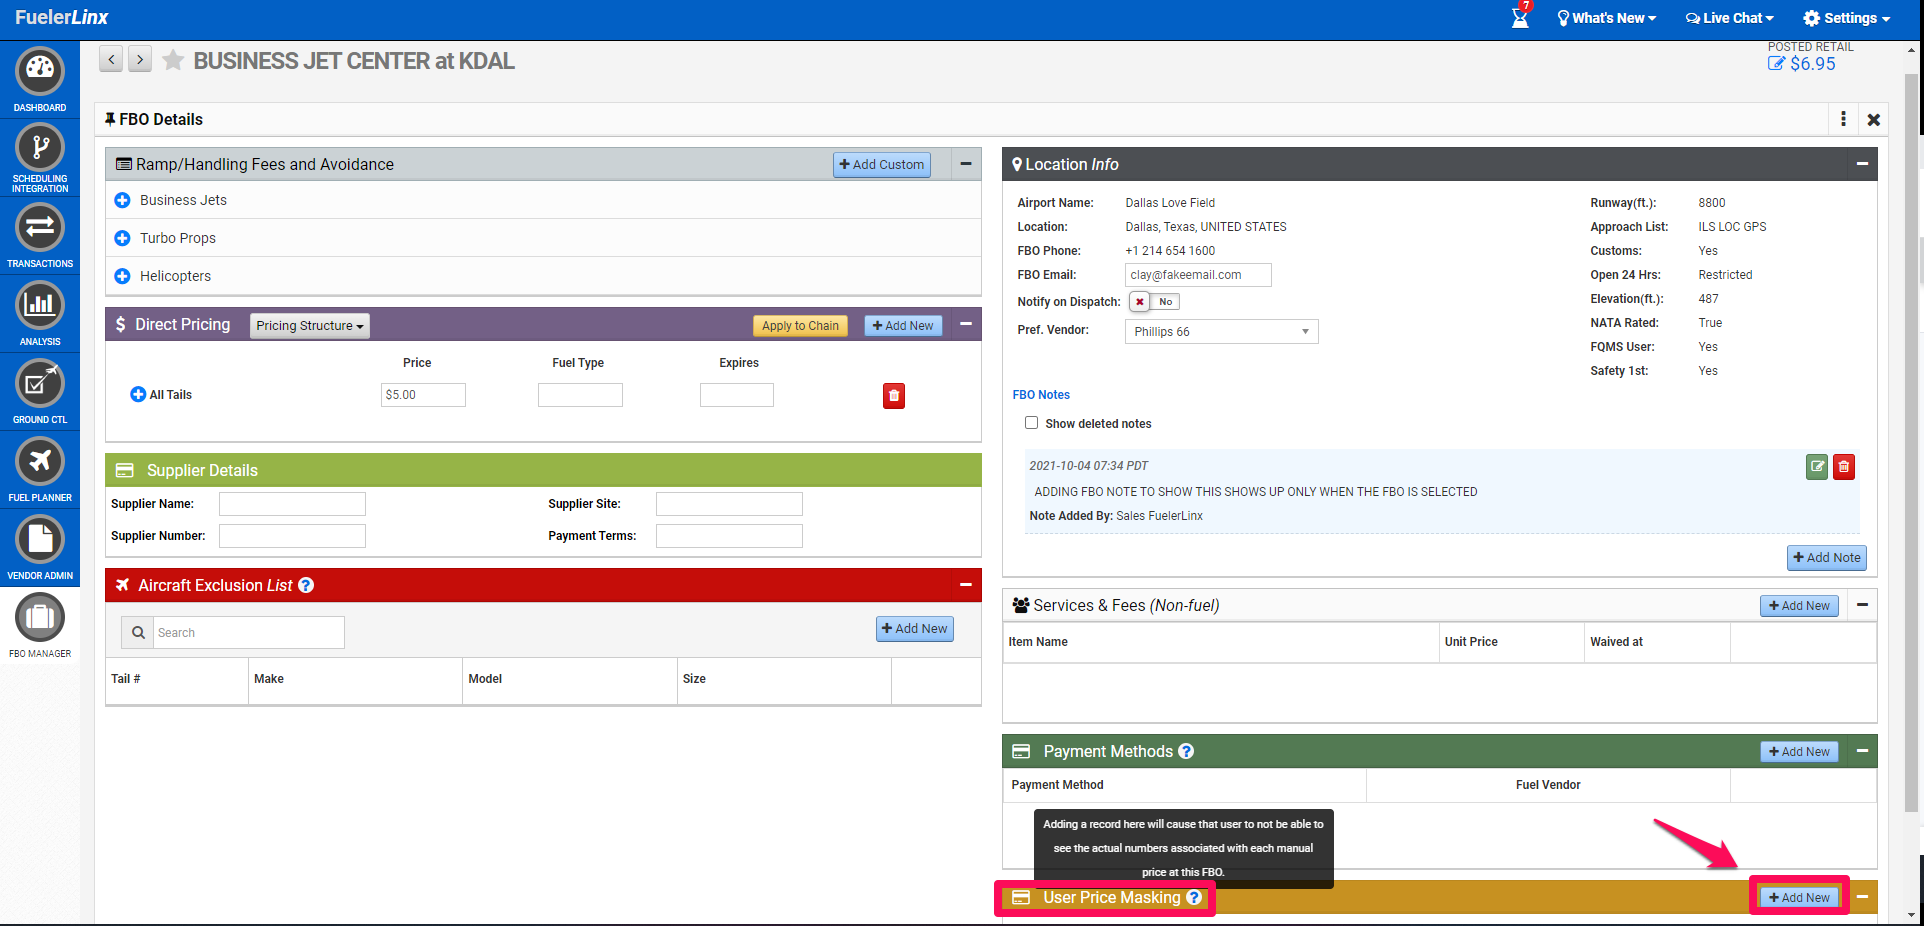Toggle Show deleted notes checkbox
The width and height of the screenshot is (1924, 926).
(x=1031, y=423)
